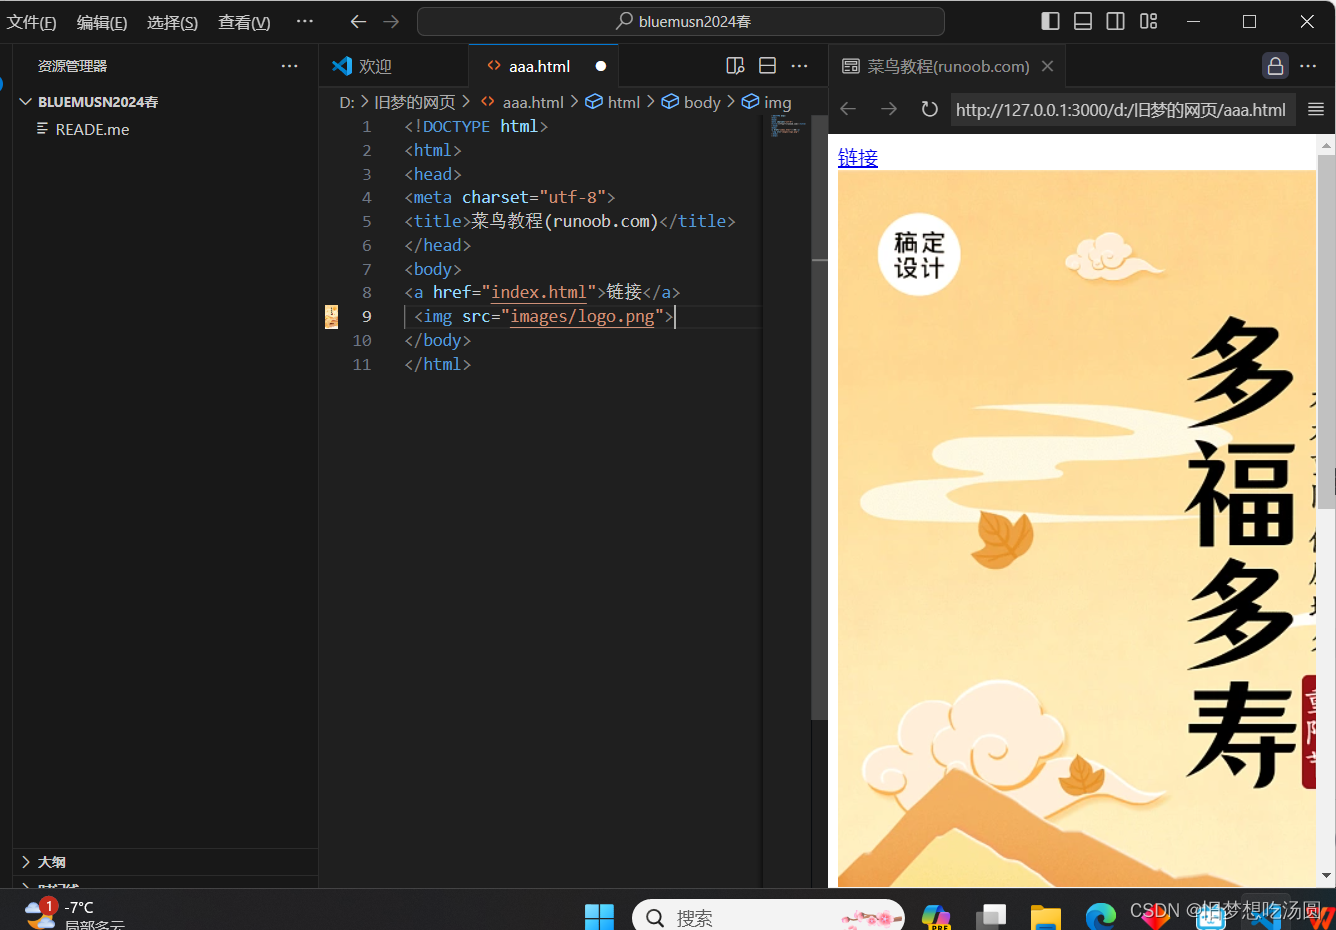
Task: Click the index.html link in code
Action: pos(539,292)
